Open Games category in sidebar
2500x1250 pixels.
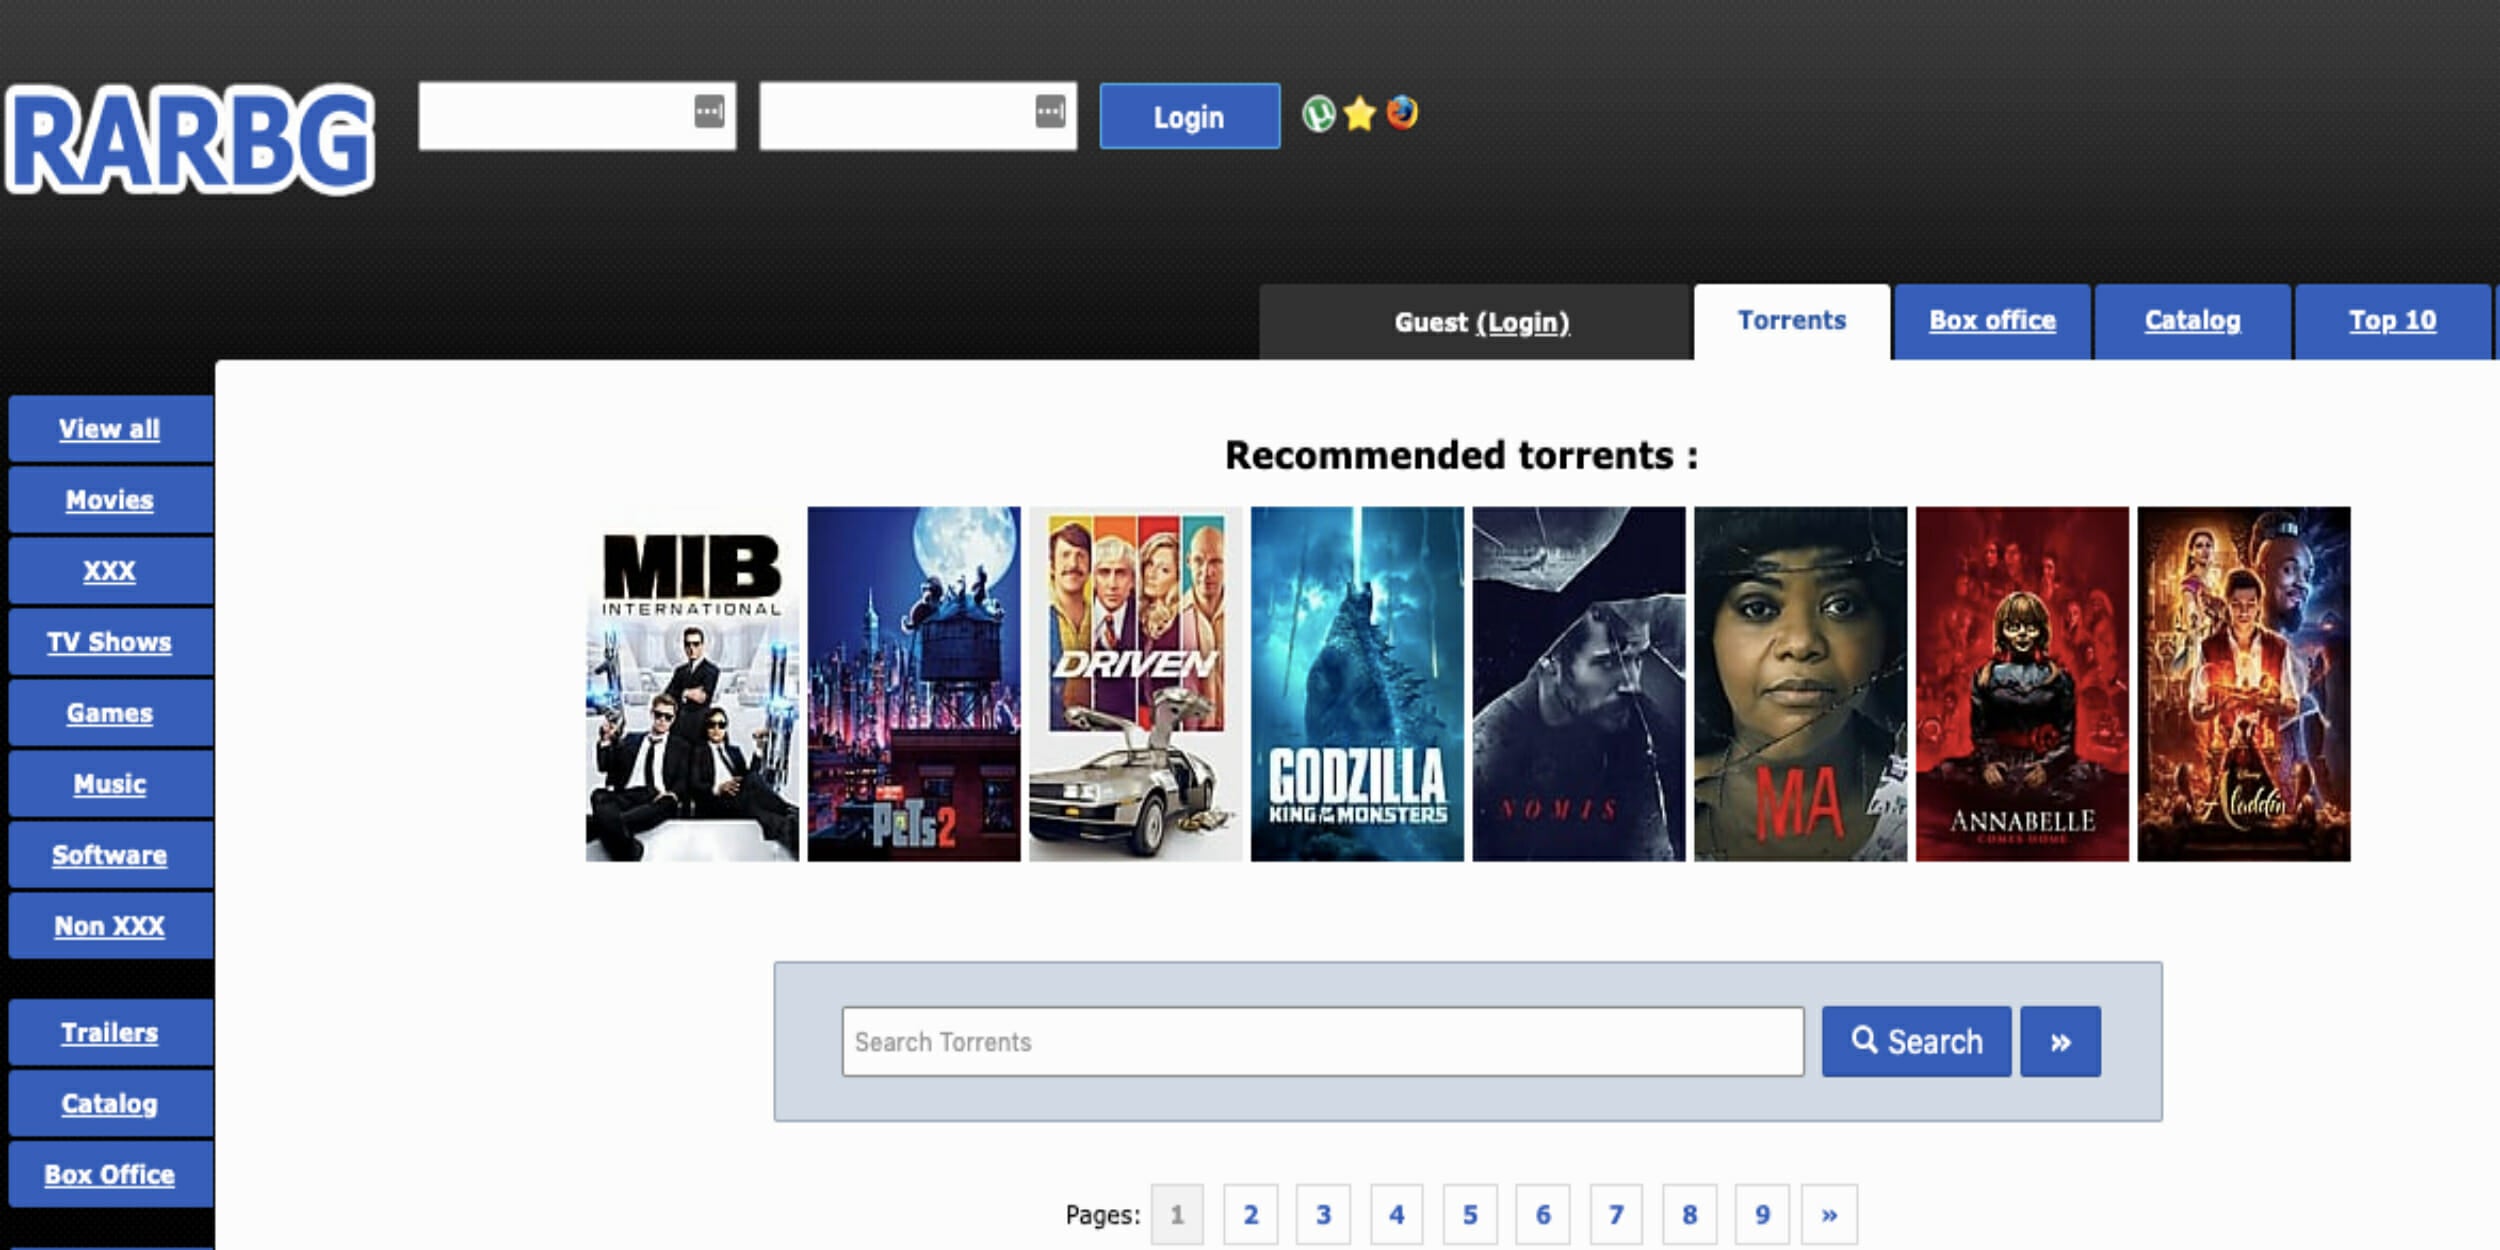[x=110, y=713]
